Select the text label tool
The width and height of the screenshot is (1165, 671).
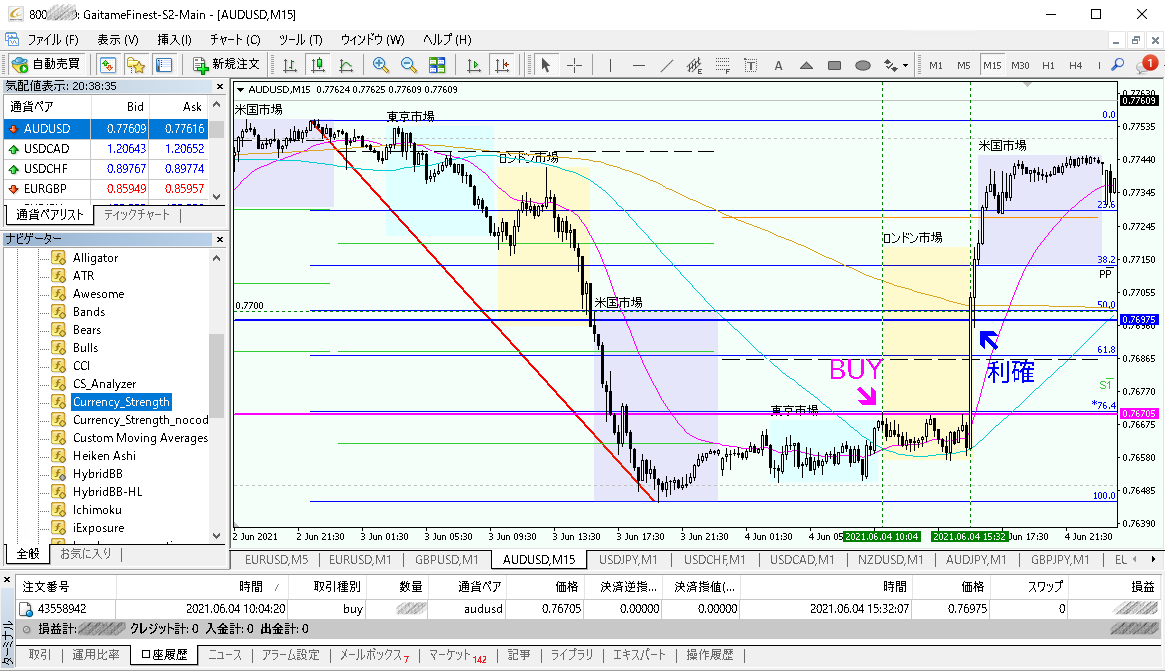[750, 65]
